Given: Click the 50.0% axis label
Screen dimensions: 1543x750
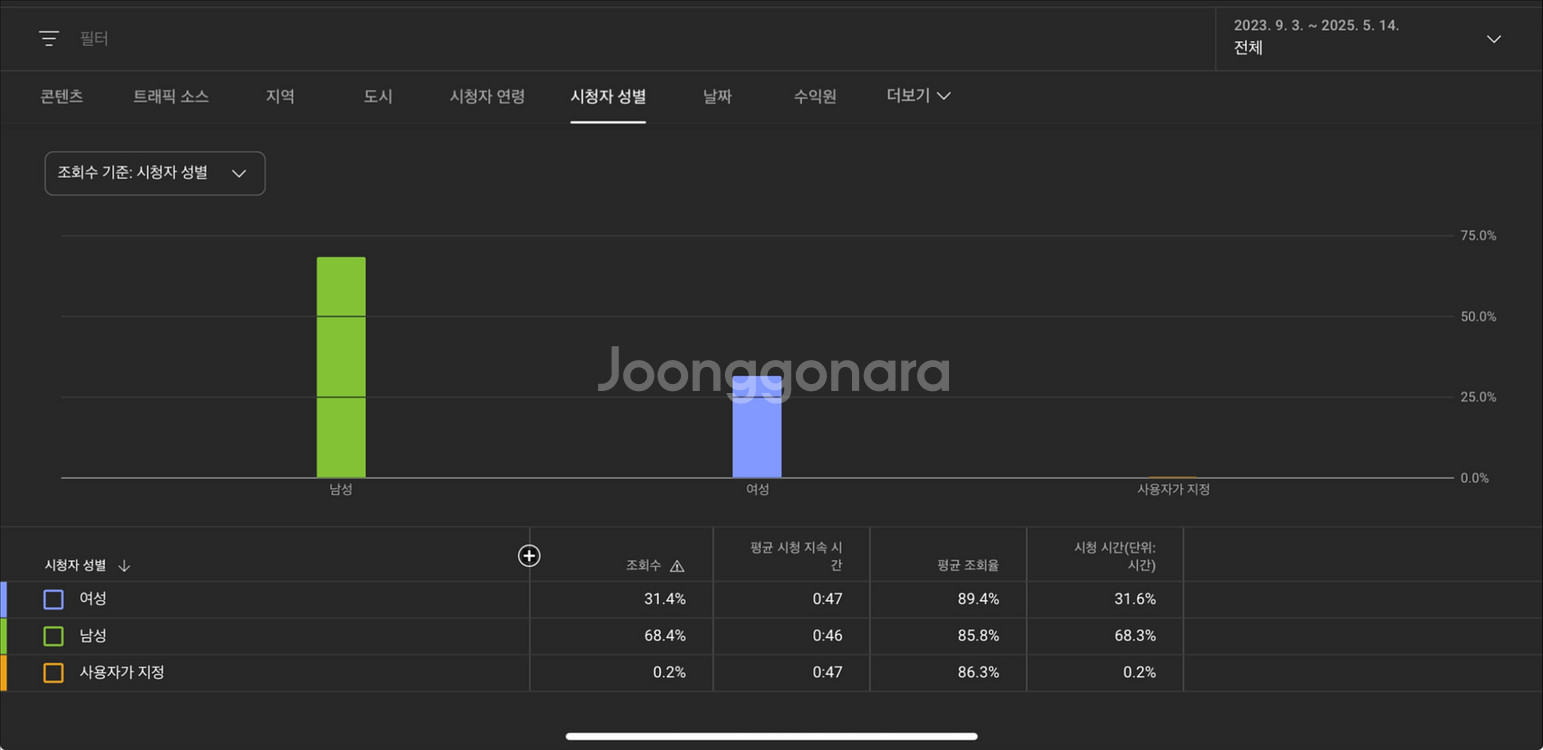Looking at the screenshot, I should click(x=1478, y=317).
